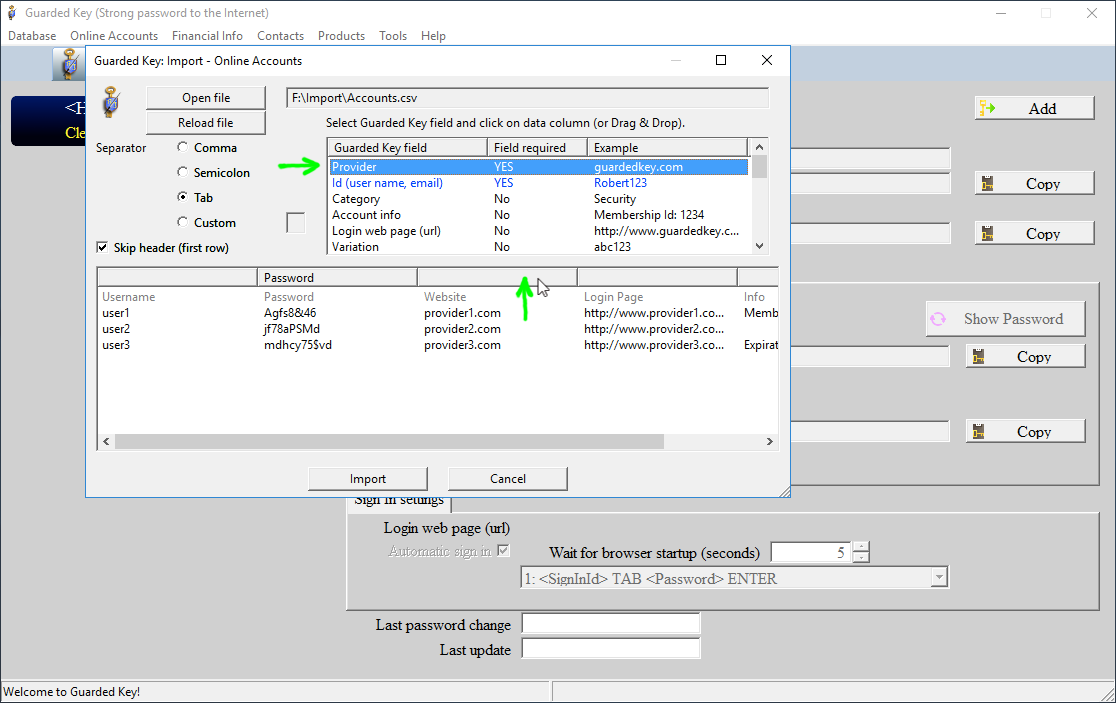Click the Import button
Screen dimensions: 1116x703
click(x=368, y=479)
